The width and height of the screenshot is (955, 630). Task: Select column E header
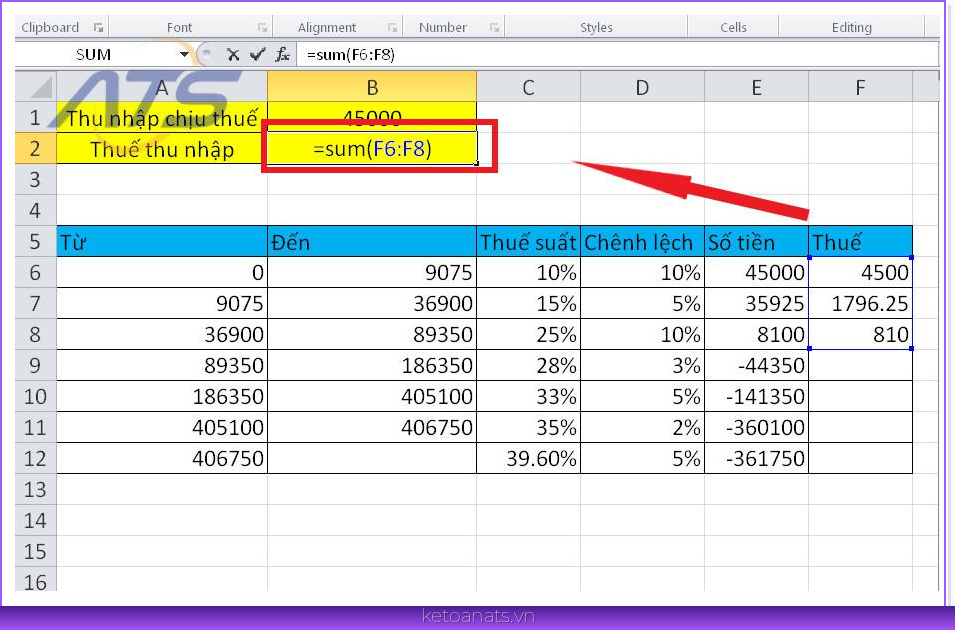(756, 87)
